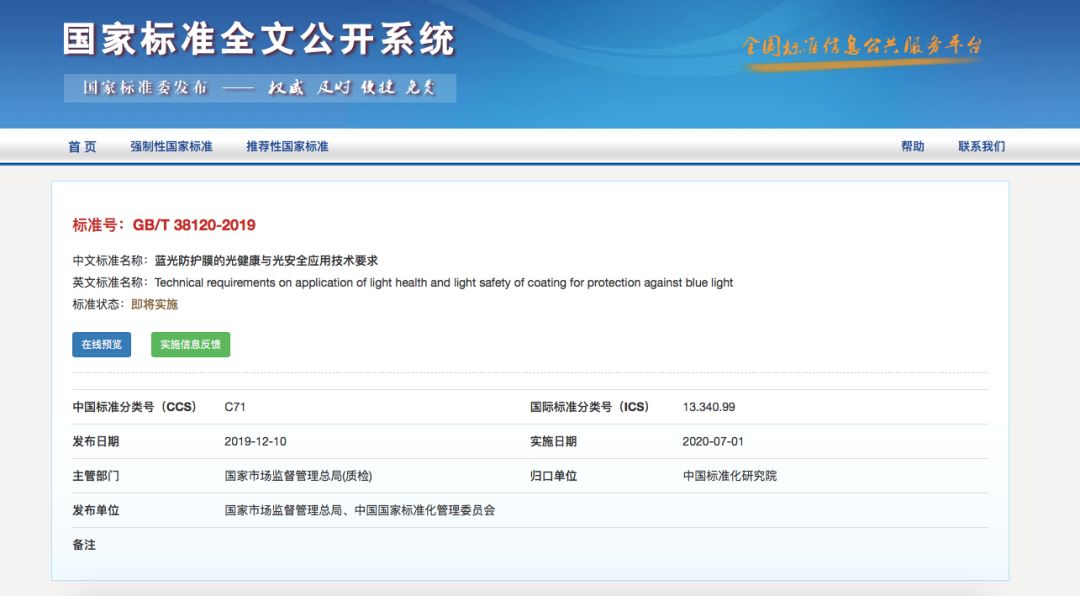Screen dimensions: 1080x596
Task: Go to 强制性国家标准 section
Action: 172,146
